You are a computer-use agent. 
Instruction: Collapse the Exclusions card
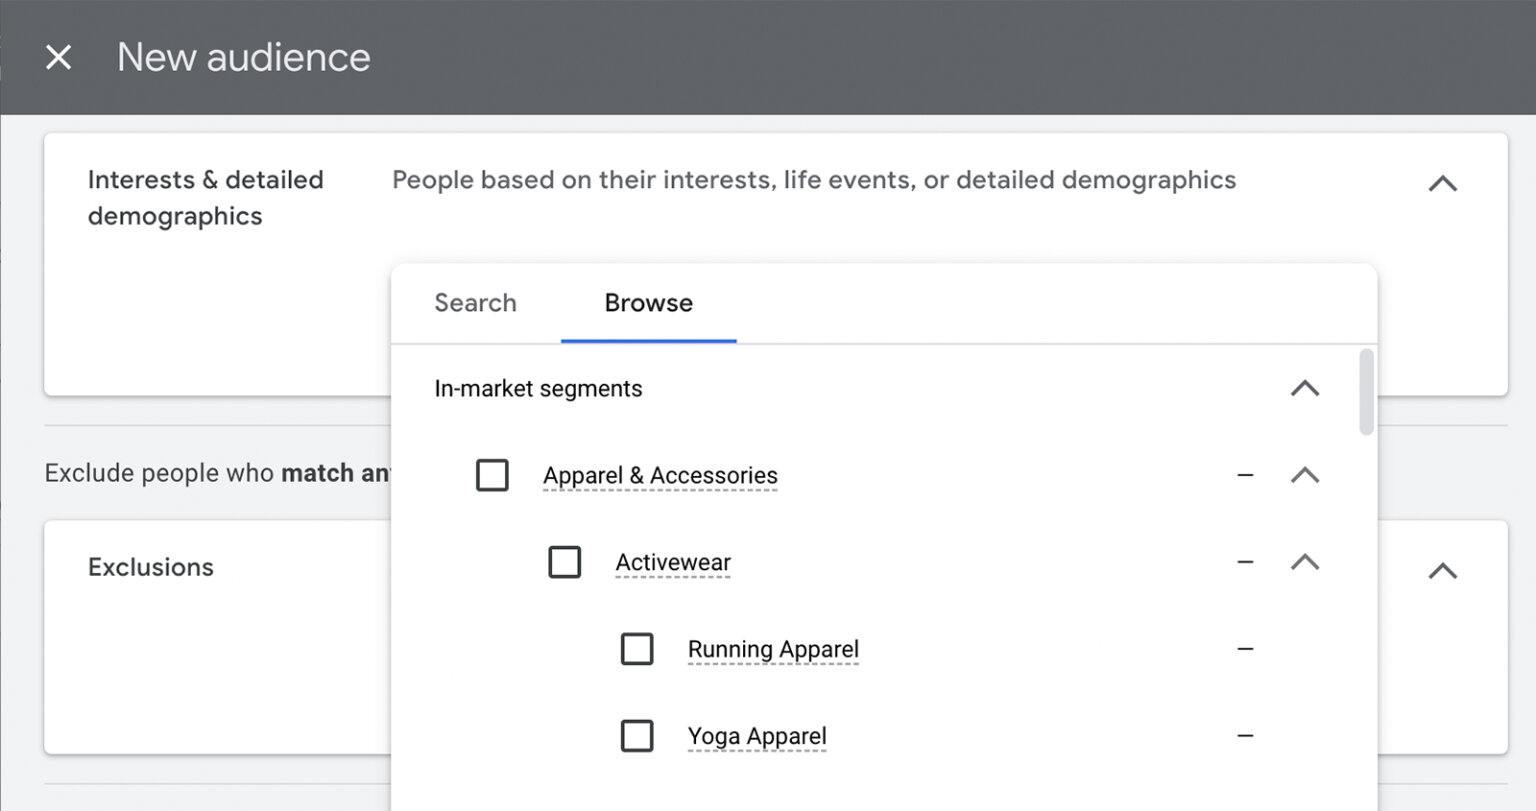click(1442, 570)
